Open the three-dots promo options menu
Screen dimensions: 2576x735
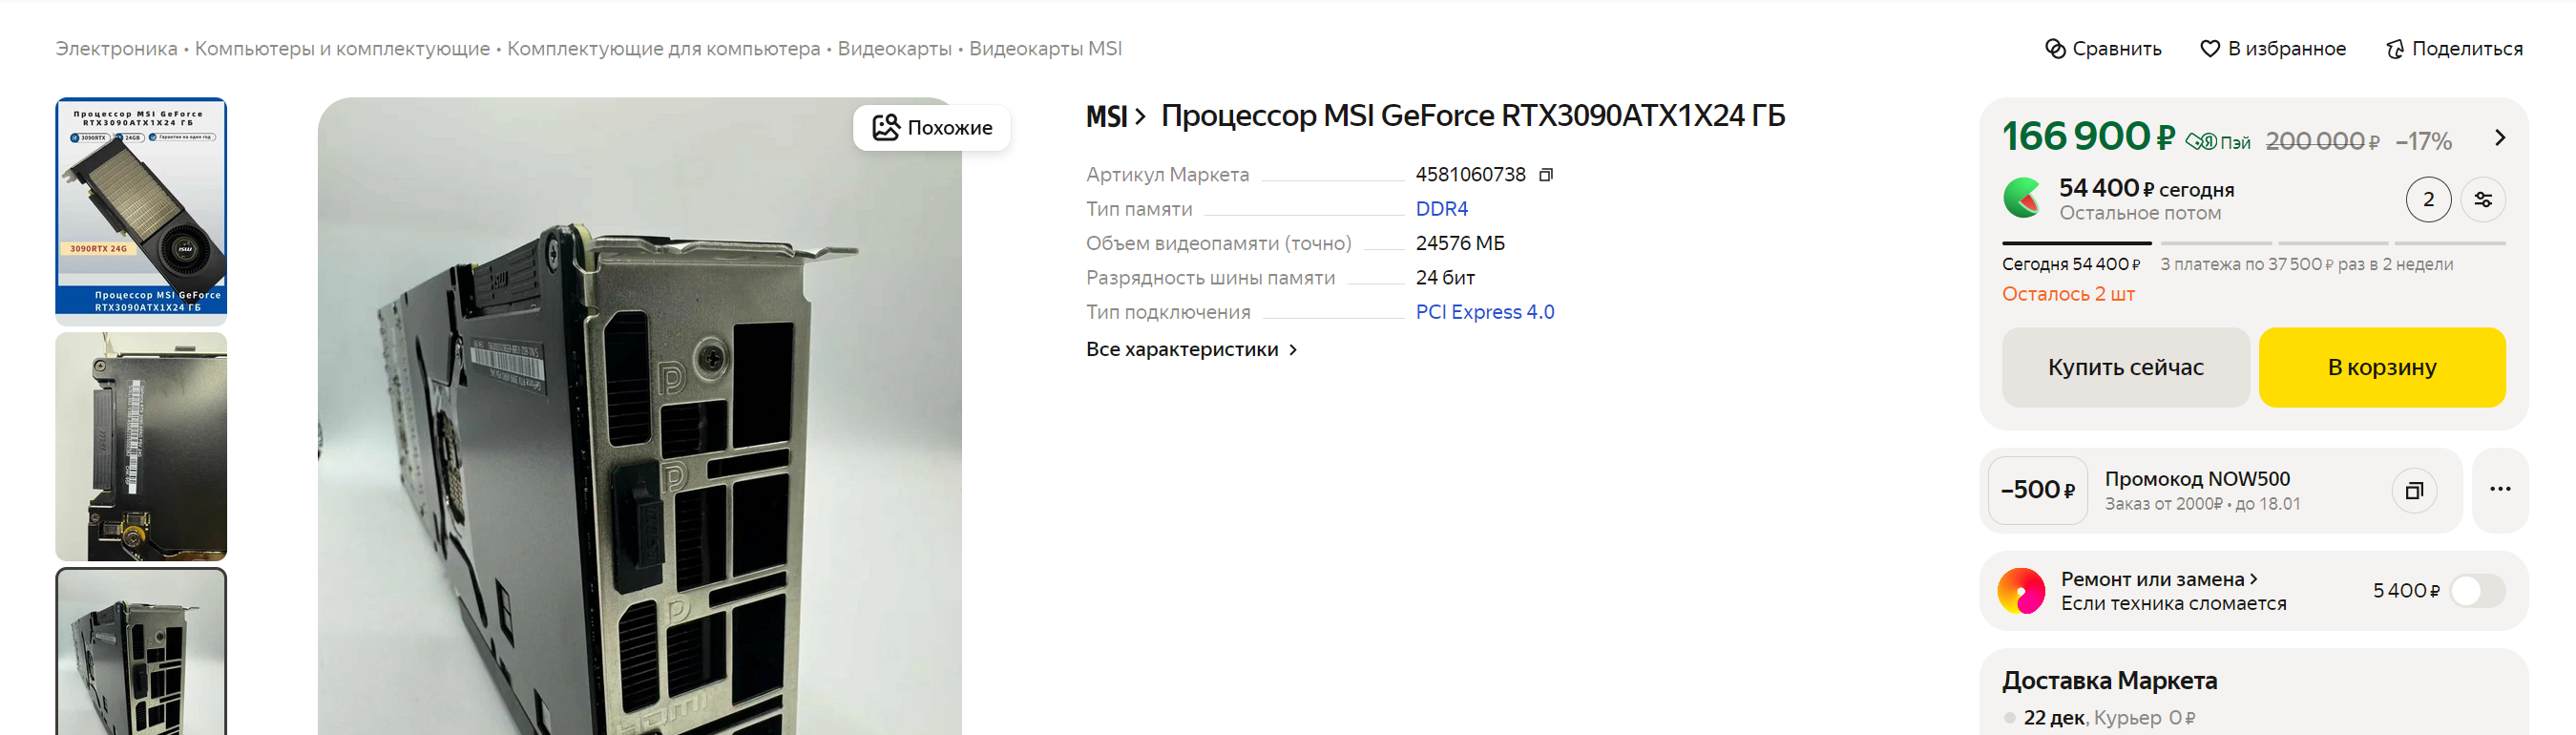(2500, 489)
